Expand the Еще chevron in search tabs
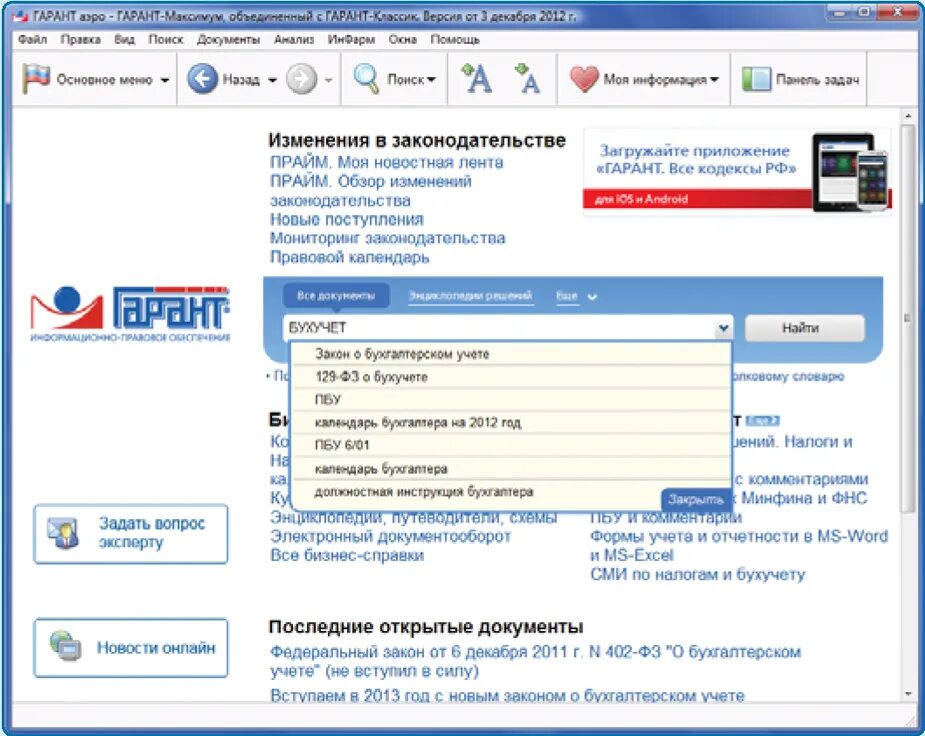The image size is (925, 736). coord(592,297)
